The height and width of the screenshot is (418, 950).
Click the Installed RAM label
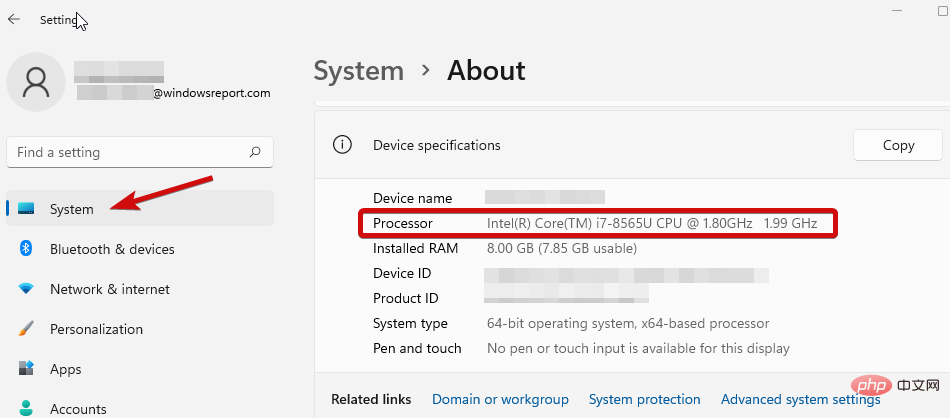(416, 248)
